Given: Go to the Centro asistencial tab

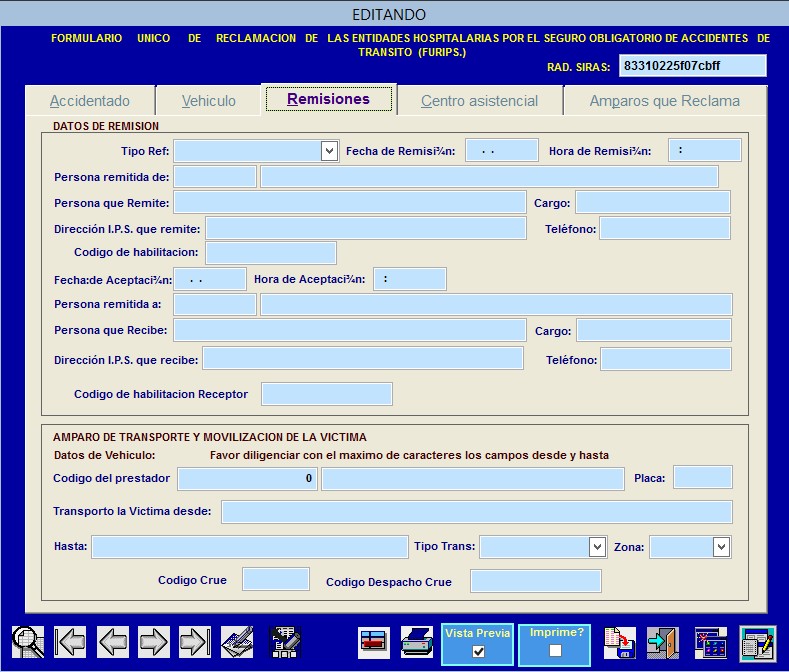Looking at the screenshot, I should coord(480,101).
